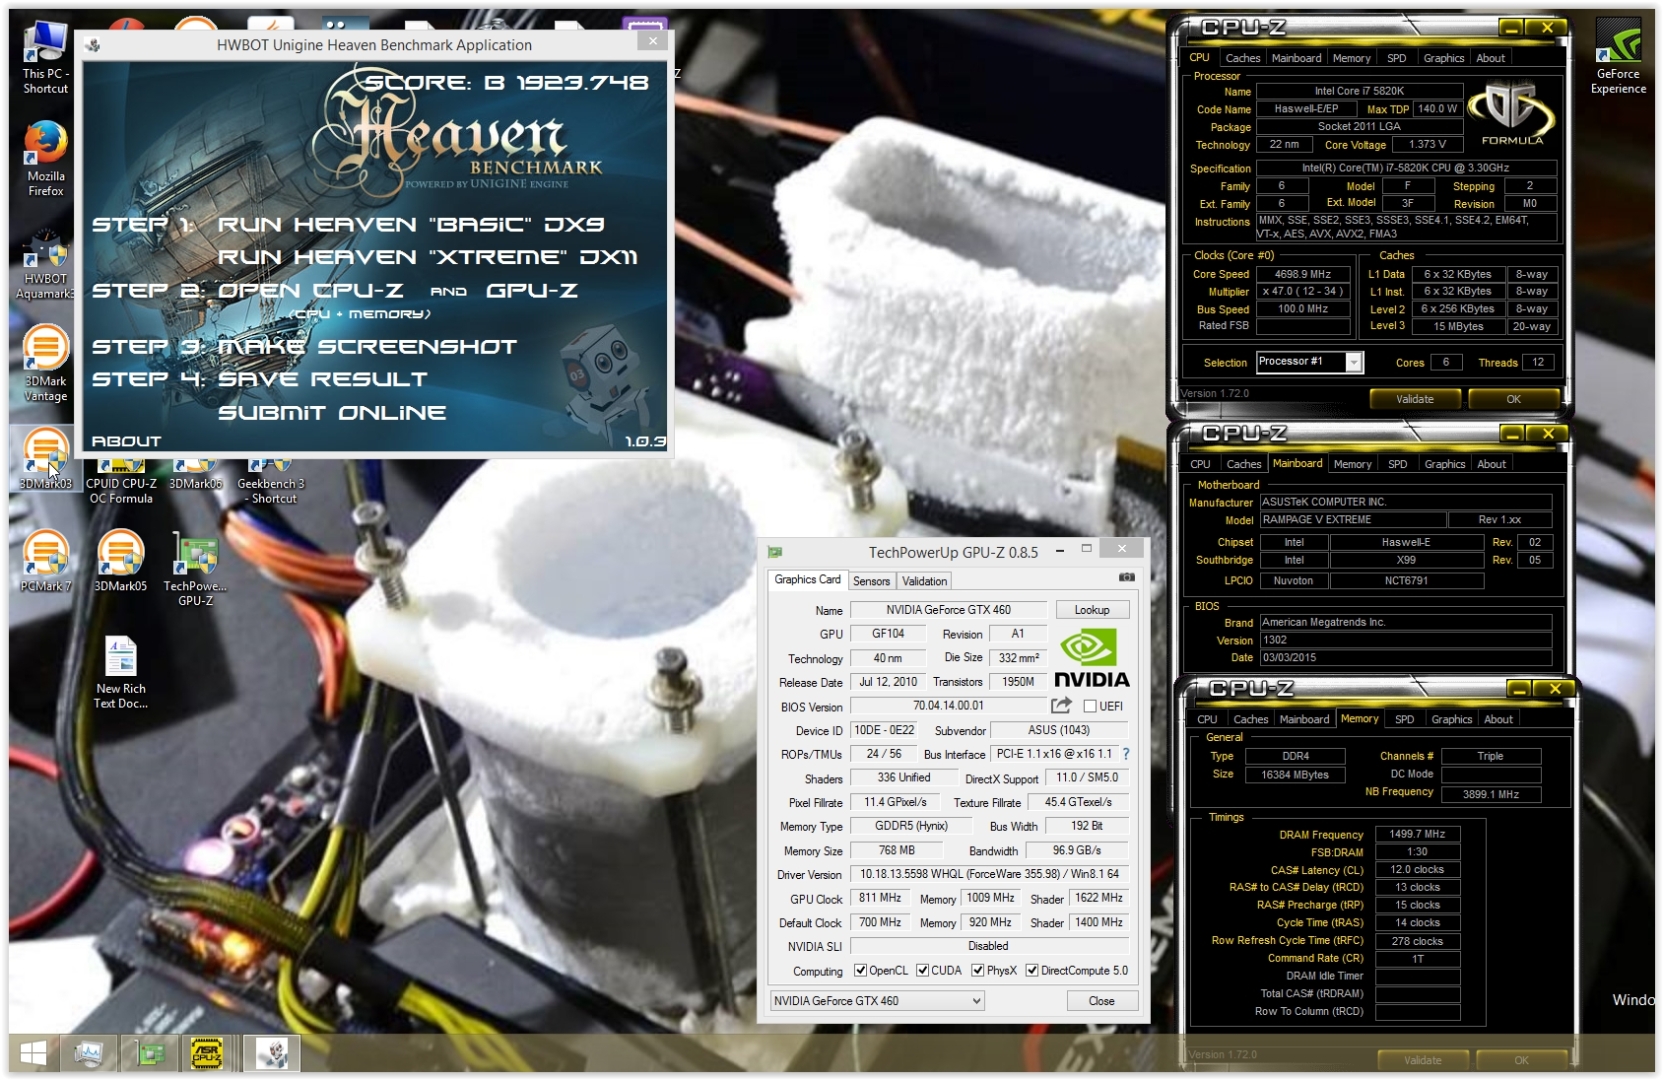This screenshot has width=1663, height=1080.
Task: Open GeForce Experience desktop icon
Action: tap(1617, 58)
